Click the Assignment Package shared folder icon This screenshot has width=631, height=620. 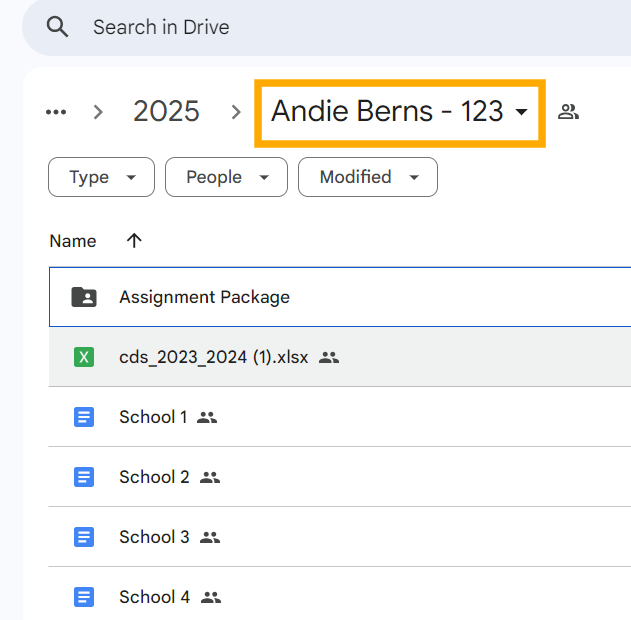[84, 297]
